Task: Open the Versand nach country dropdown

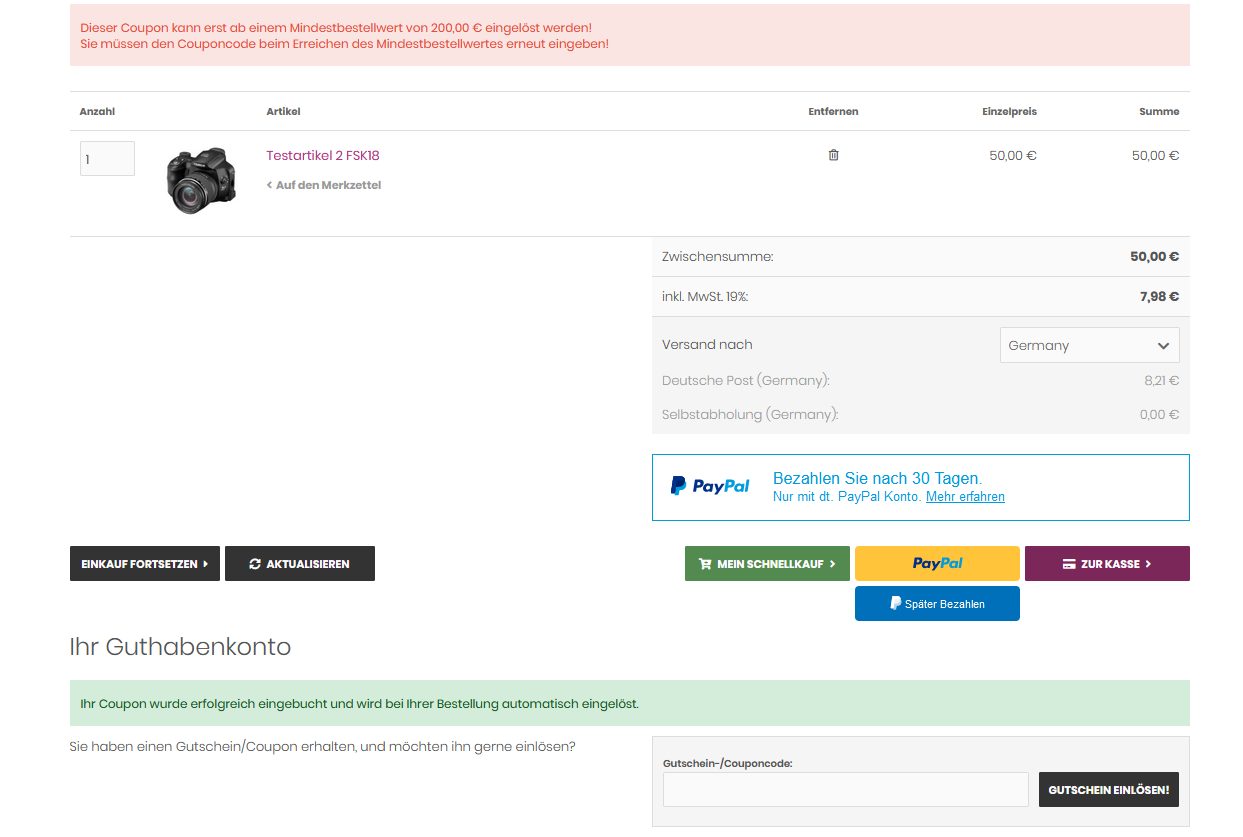Action: (1088, 345)
